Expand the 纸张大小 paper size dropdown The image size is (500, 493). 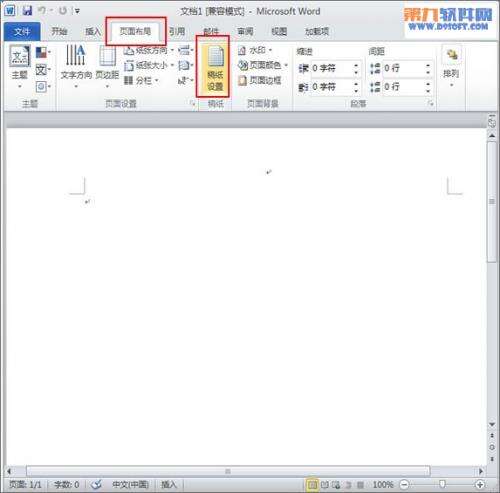coord(149,65)
